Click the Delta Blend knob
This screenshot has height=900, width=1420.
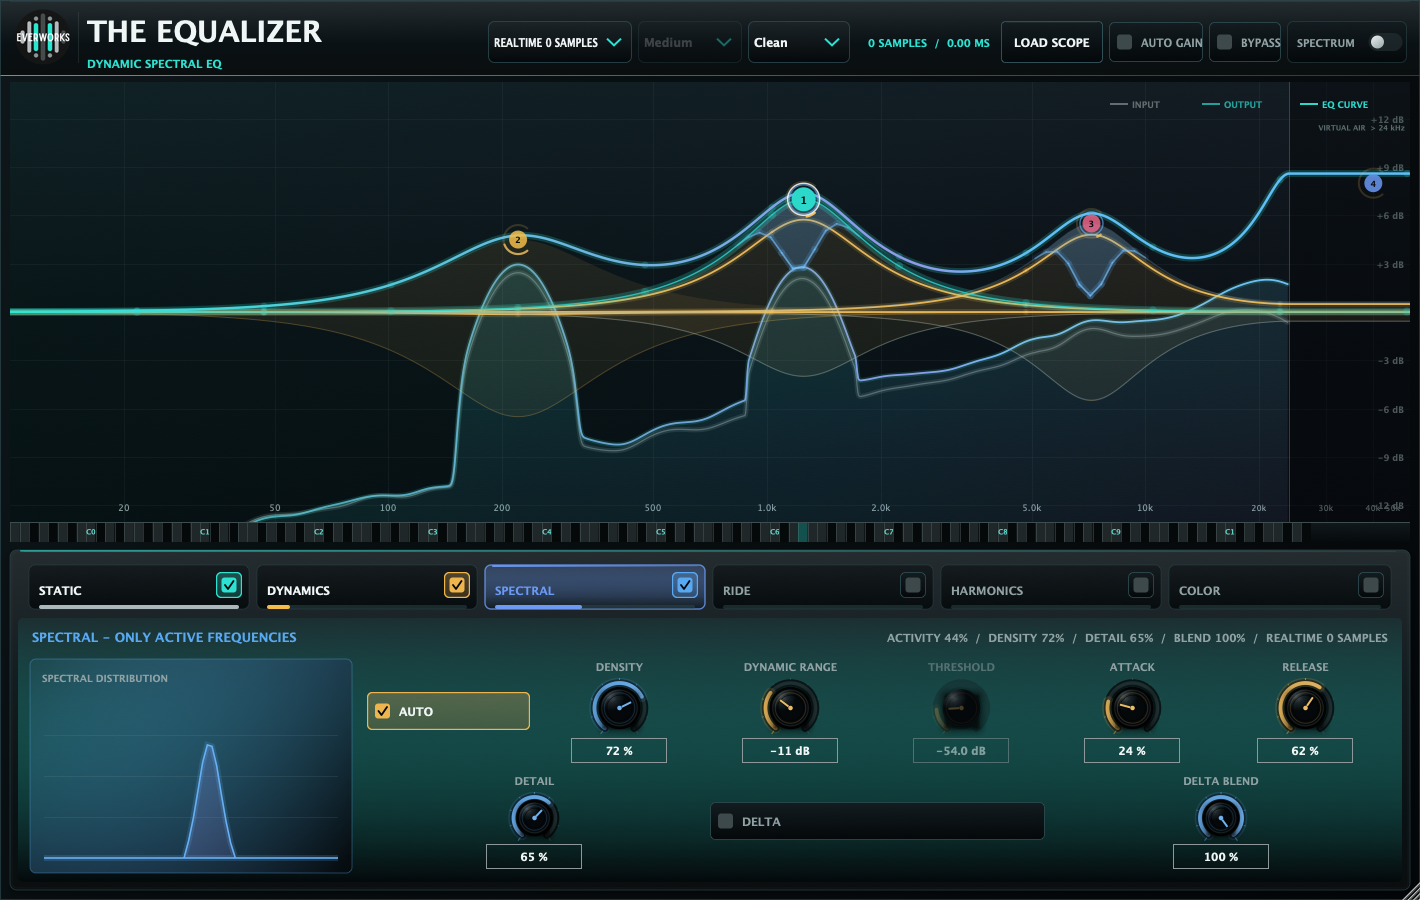1221,818
